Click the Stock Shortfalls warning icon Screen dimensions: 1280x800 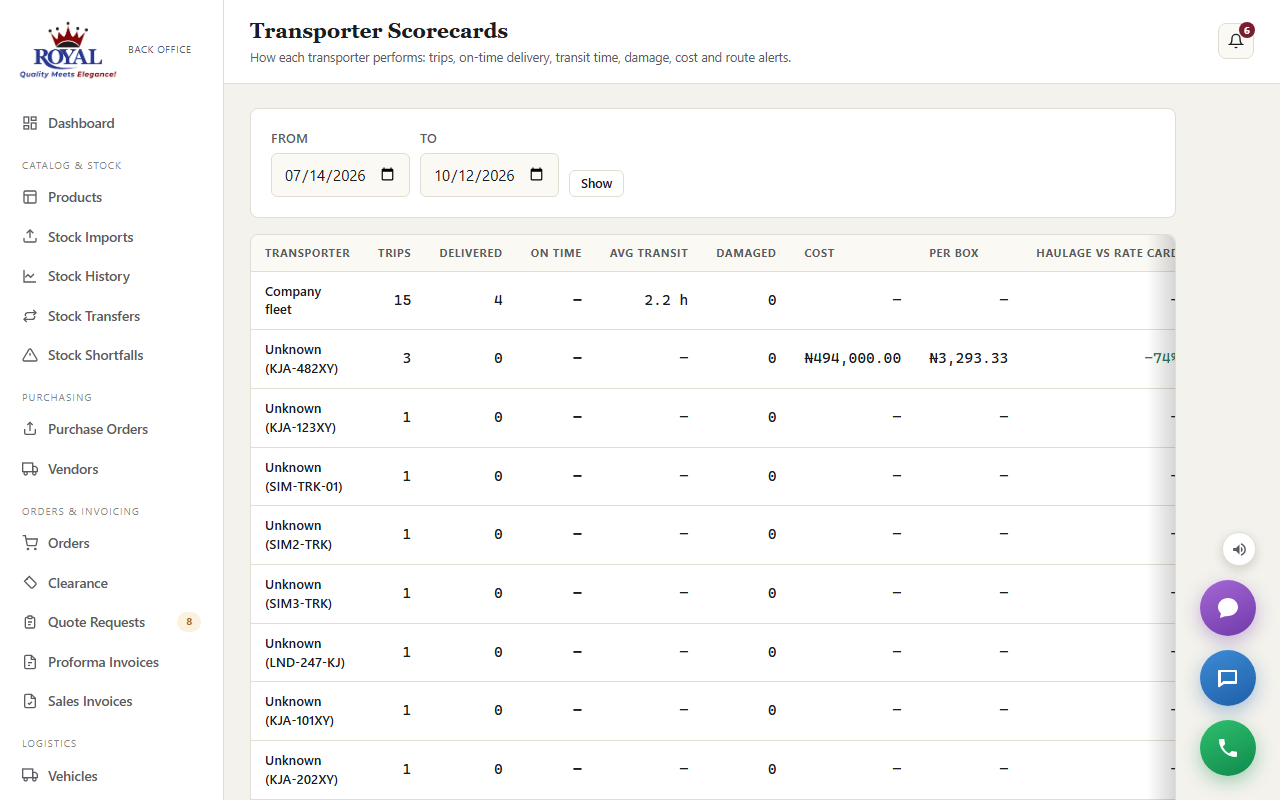click(x=30, y=355)
